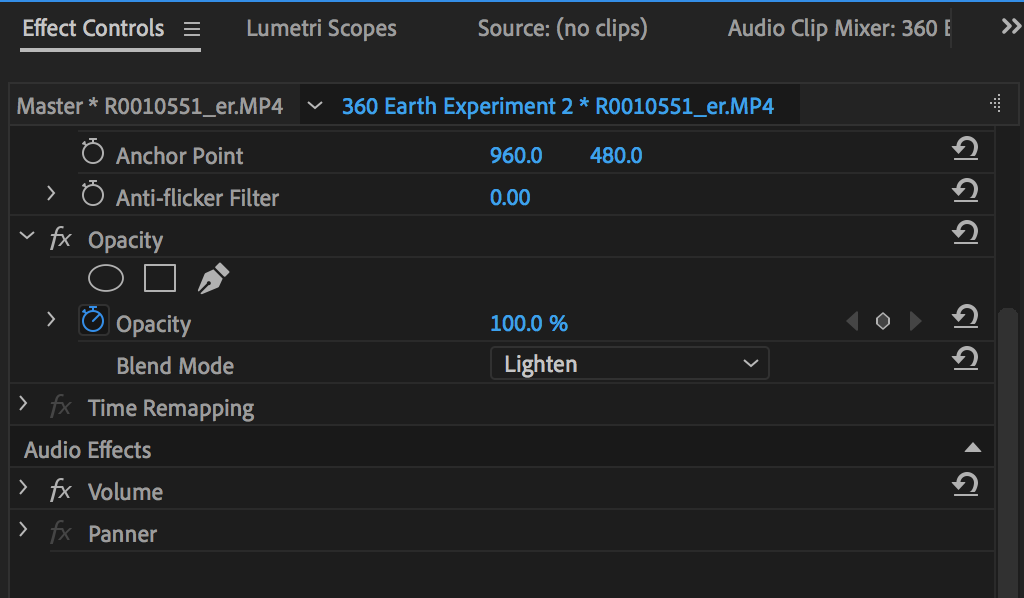Reset the Anti-flicker Filter parameter
1024x598 pixels.
click(x=965, y=192)
